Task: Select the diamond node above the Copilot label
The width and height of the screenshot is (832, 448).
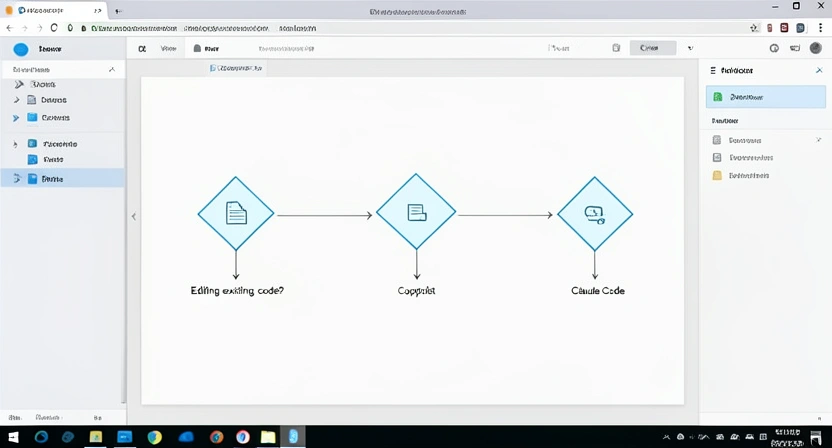Action: [x=416, y=212]
